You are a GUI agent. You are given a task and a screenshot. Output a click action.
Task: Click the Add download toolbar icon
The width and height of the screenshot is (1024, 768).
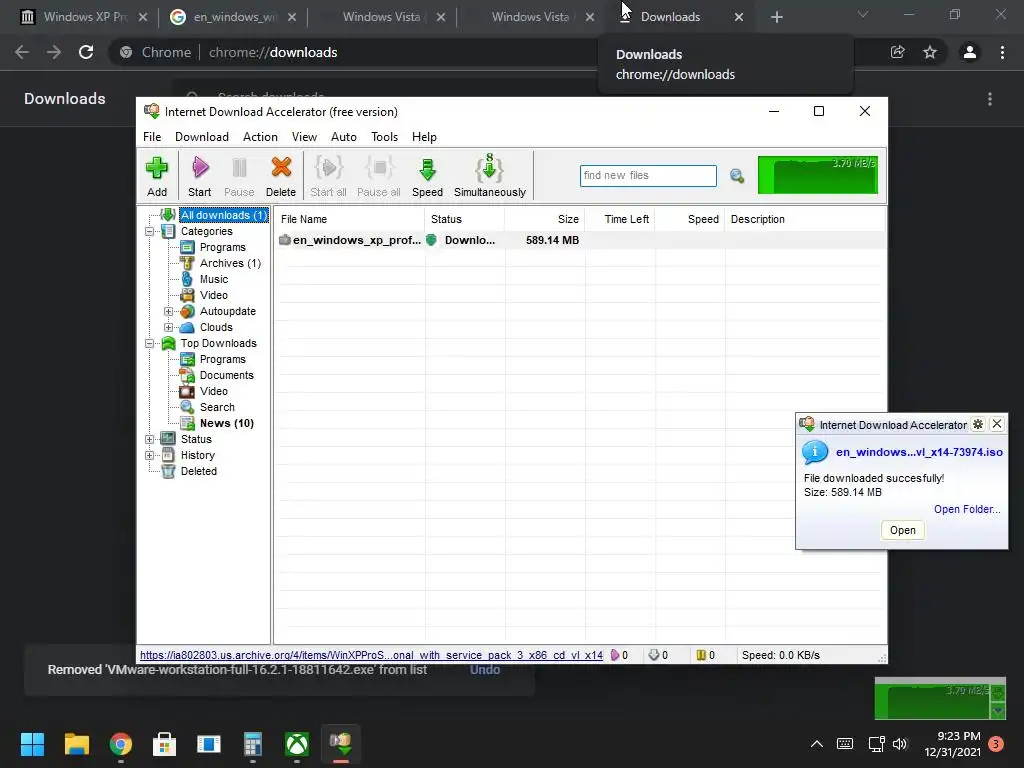coord(157,176)
